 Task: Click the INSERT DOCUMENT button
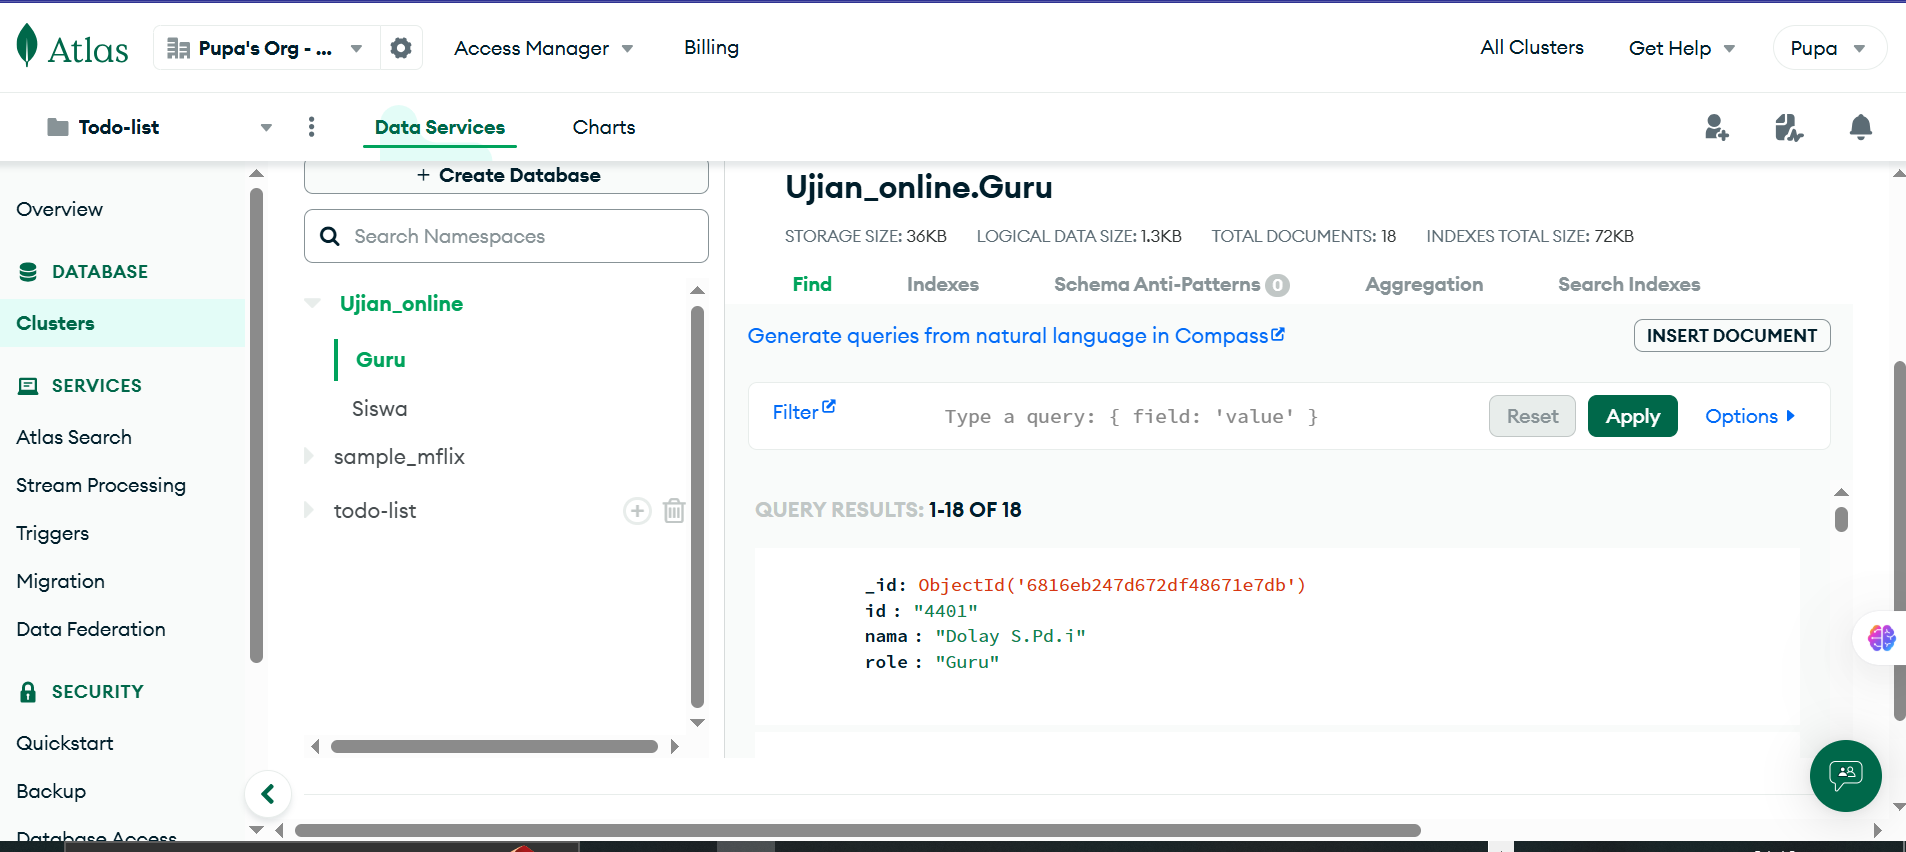[x=1731, y=336]
